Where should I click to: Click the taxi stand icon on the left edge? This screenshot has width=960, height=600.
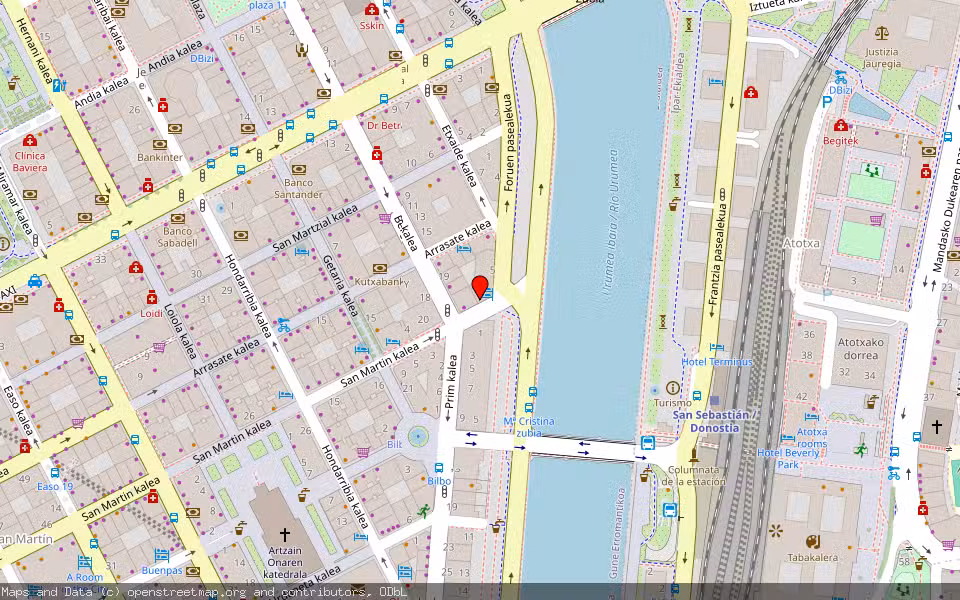pos(35,281)
